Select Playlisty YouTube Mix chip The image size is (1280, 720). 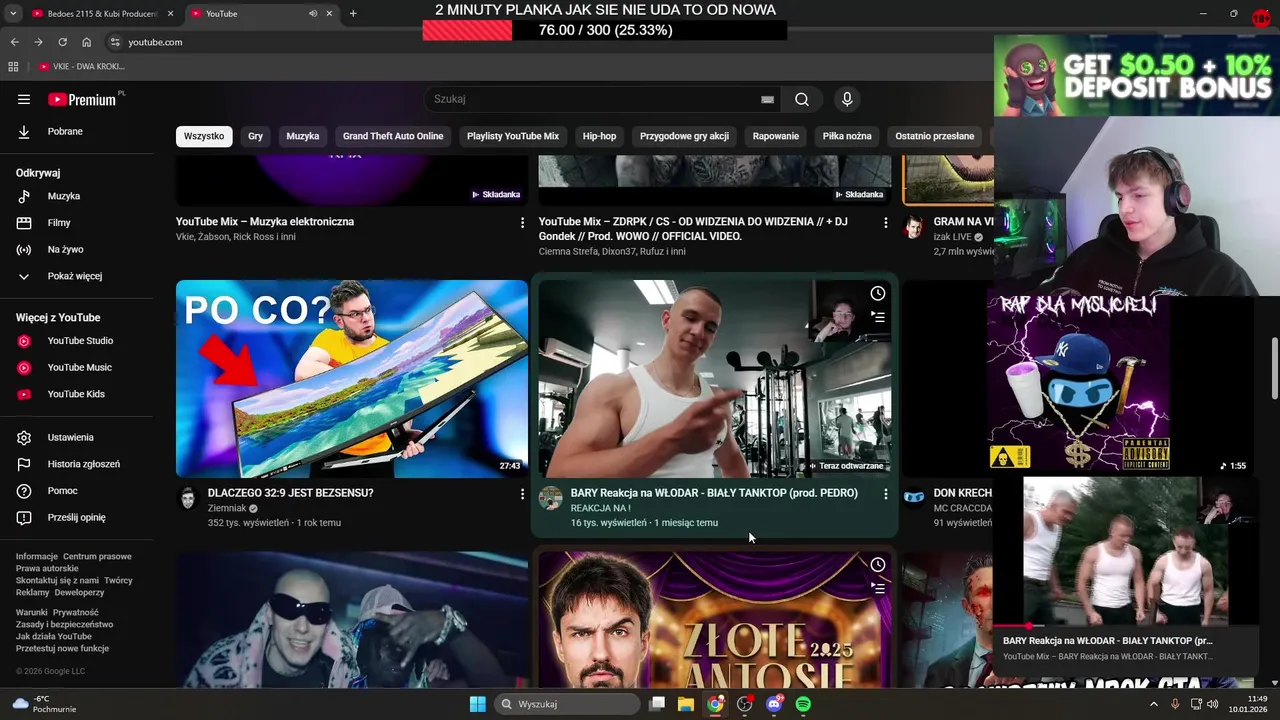click(513, 136)
